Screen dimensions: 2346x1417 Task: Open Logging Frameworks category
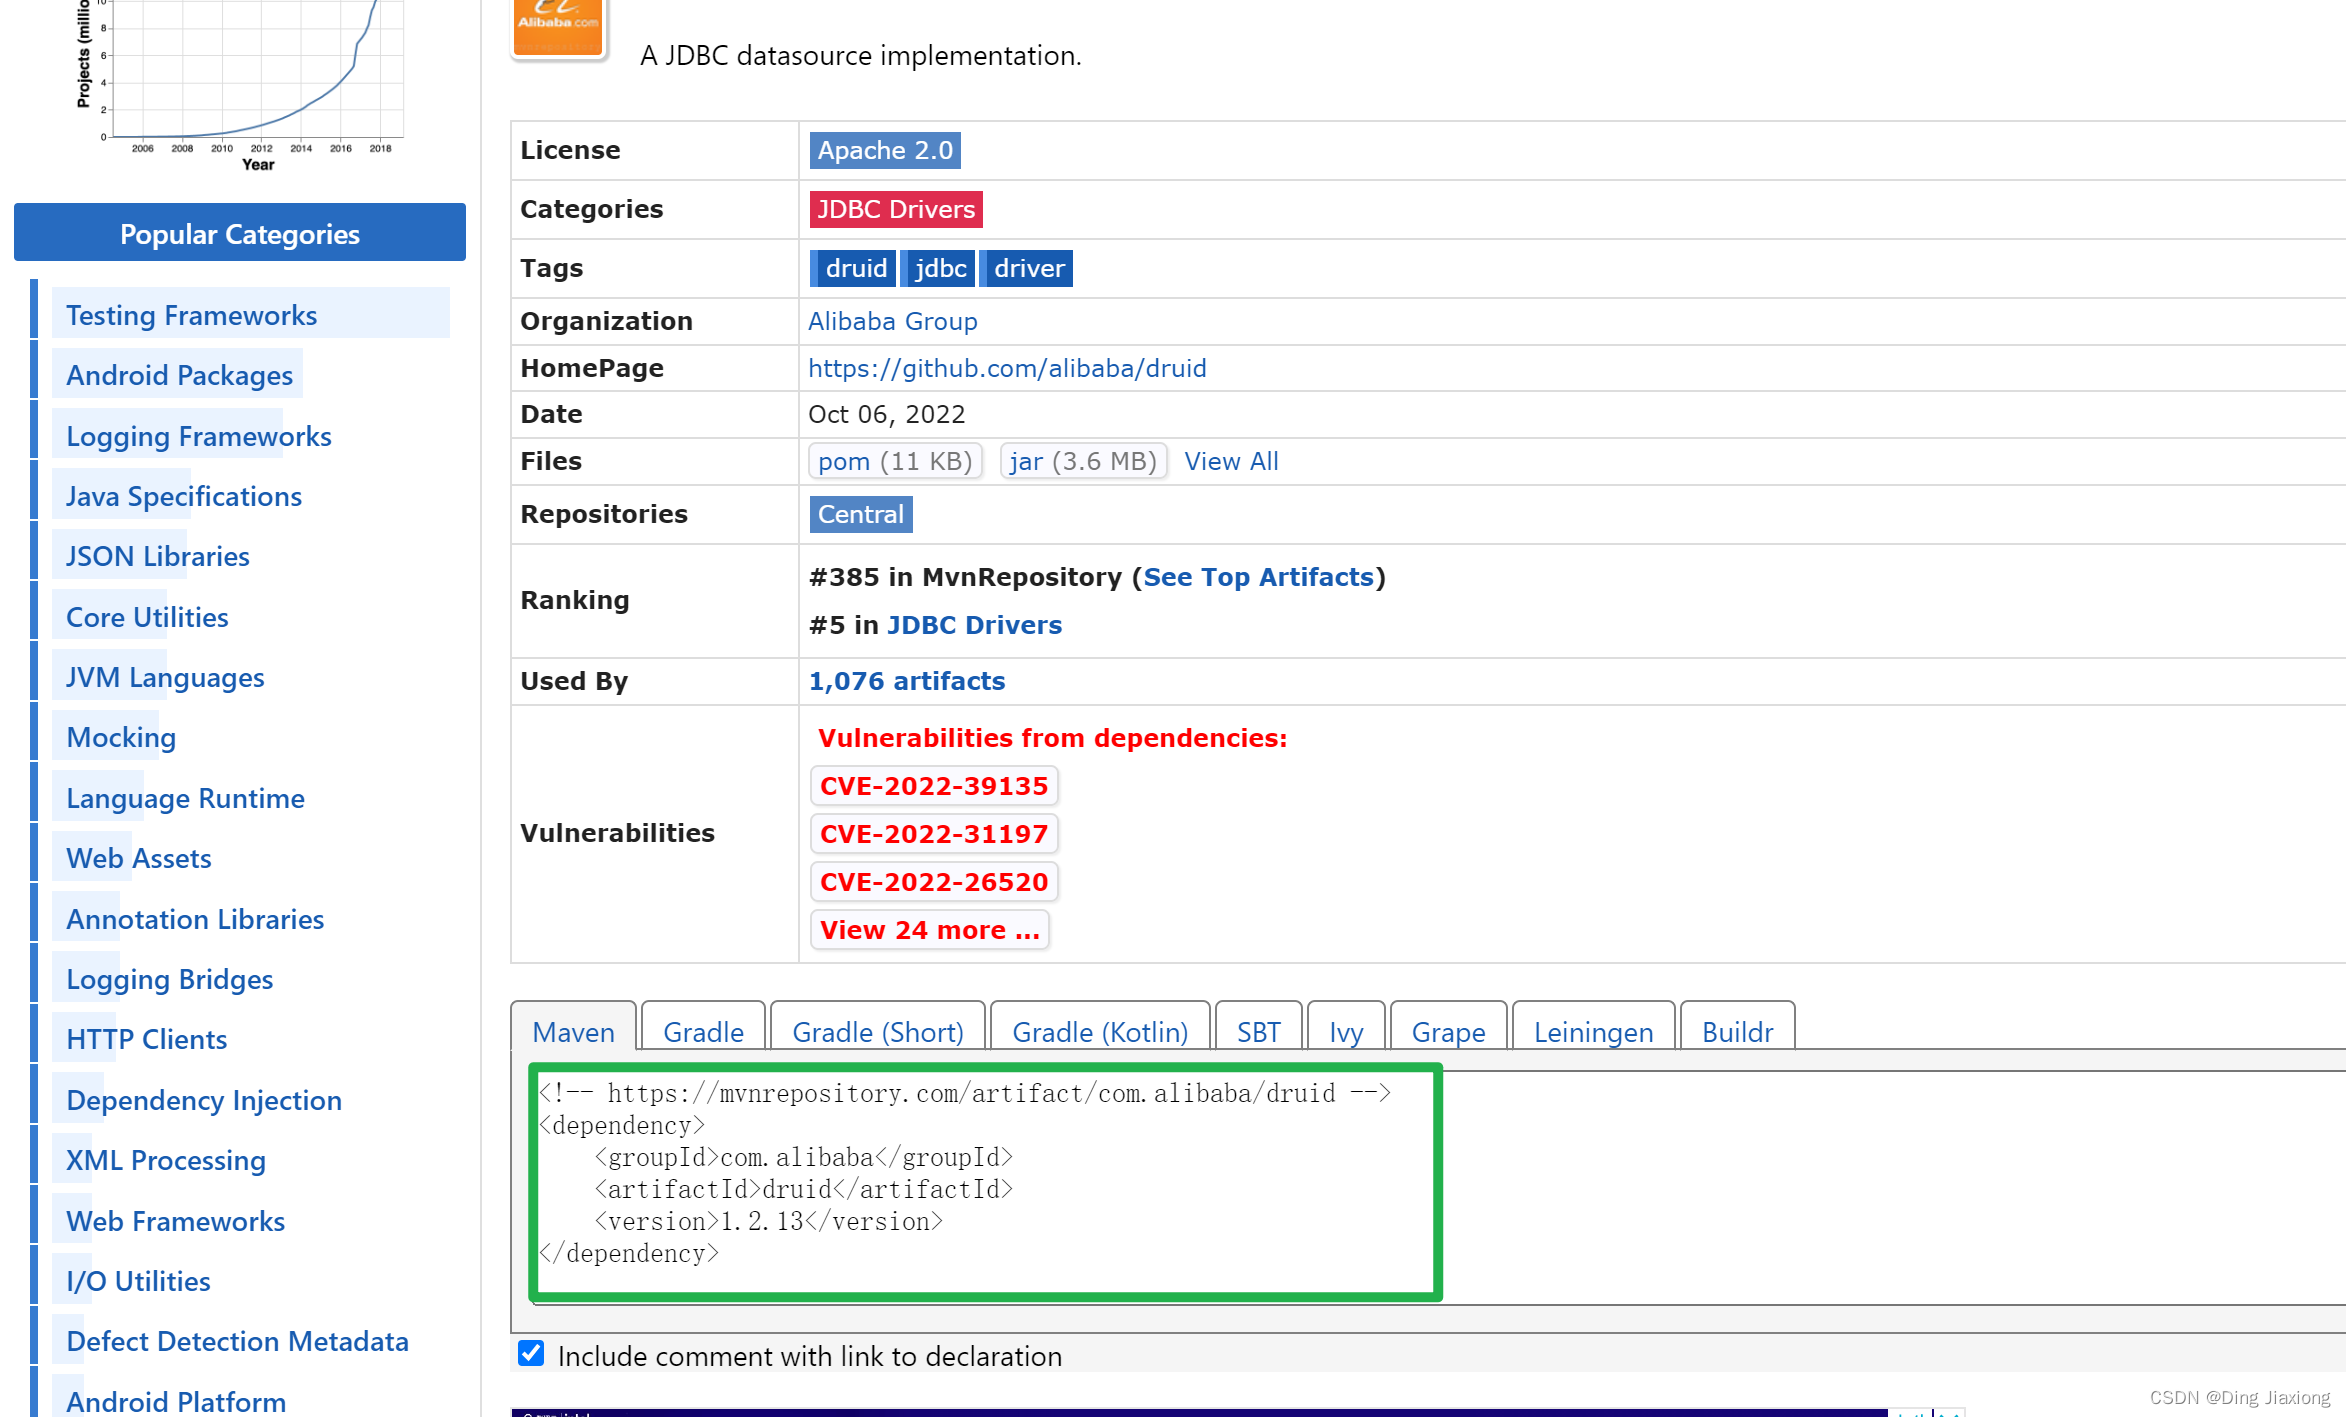[x=199, y=436]
